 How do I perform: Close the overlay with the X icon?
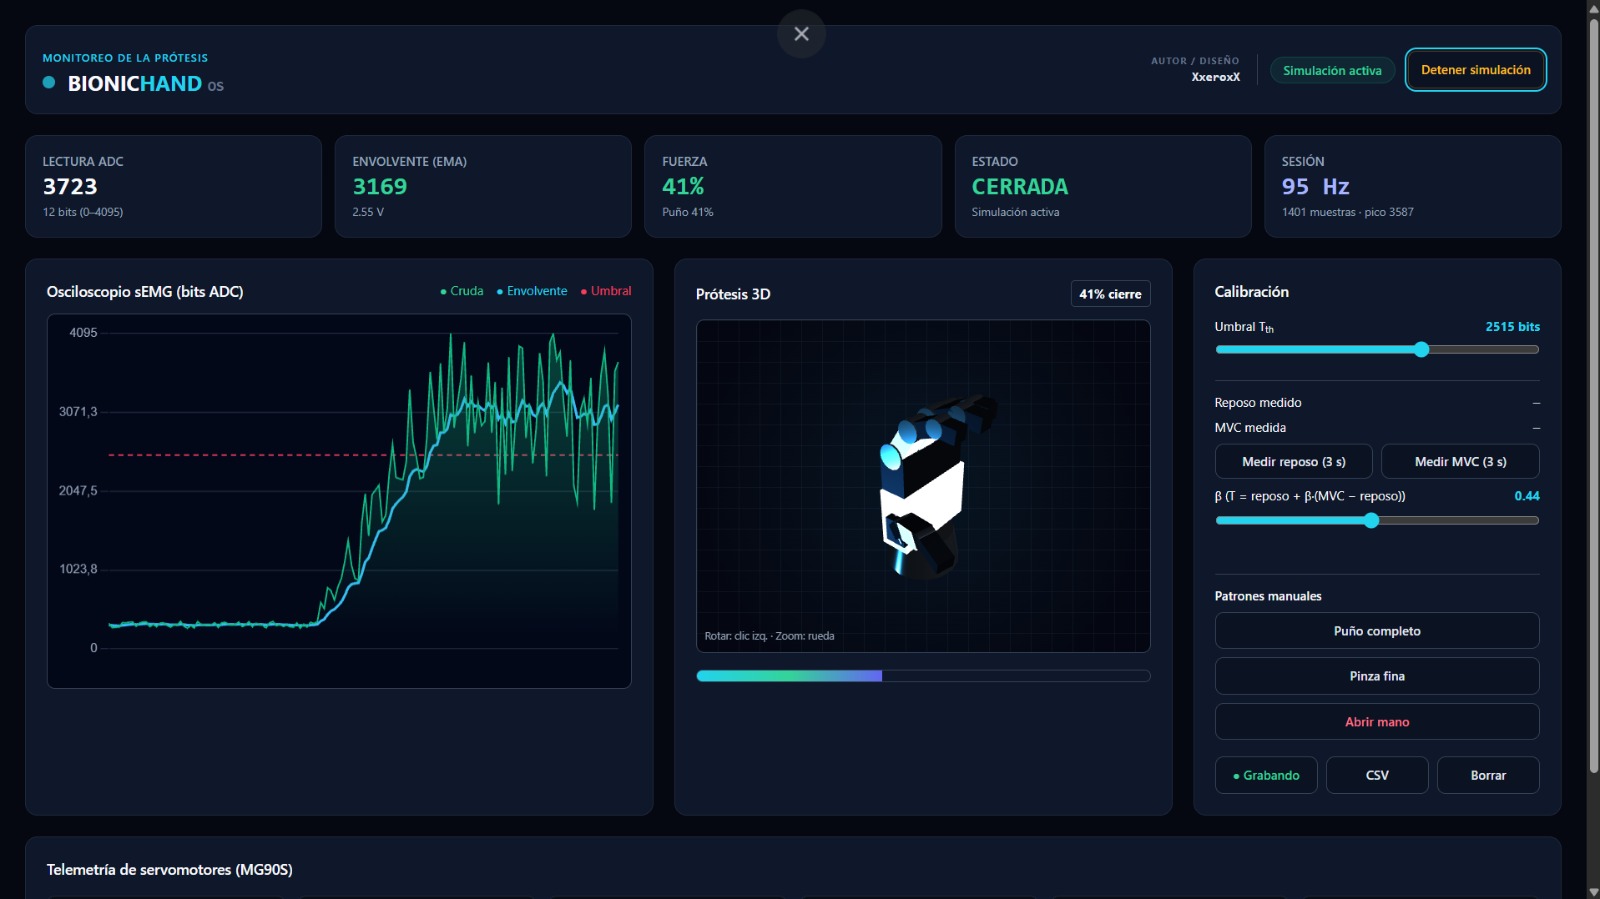801,34
